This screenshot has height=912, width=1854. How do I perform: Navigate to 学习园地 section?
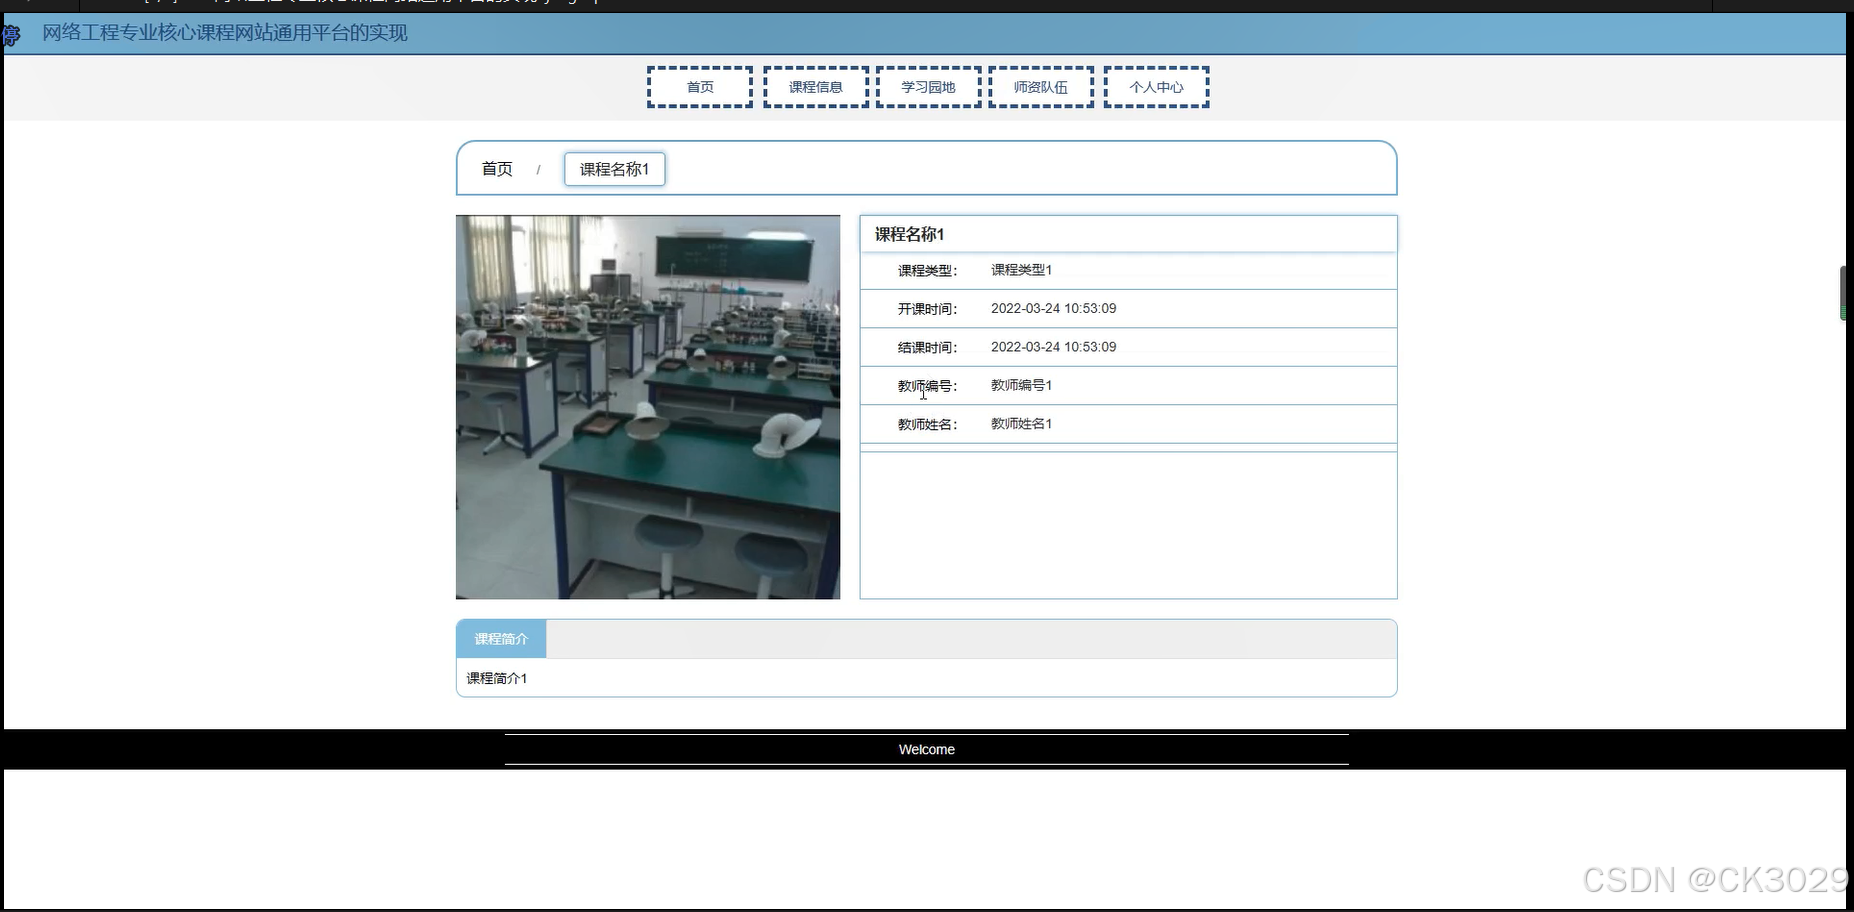(x=928, y=86)
